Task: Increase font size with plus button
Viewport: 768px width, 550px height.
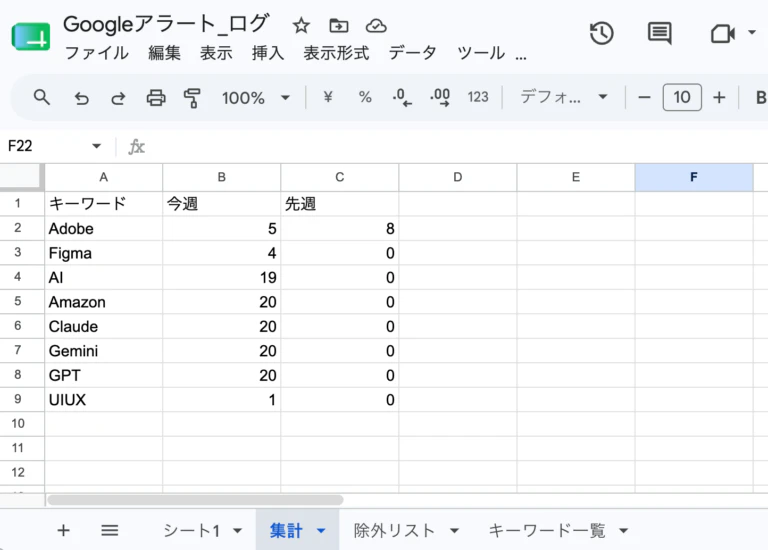Action: click(x=719, y=97)
